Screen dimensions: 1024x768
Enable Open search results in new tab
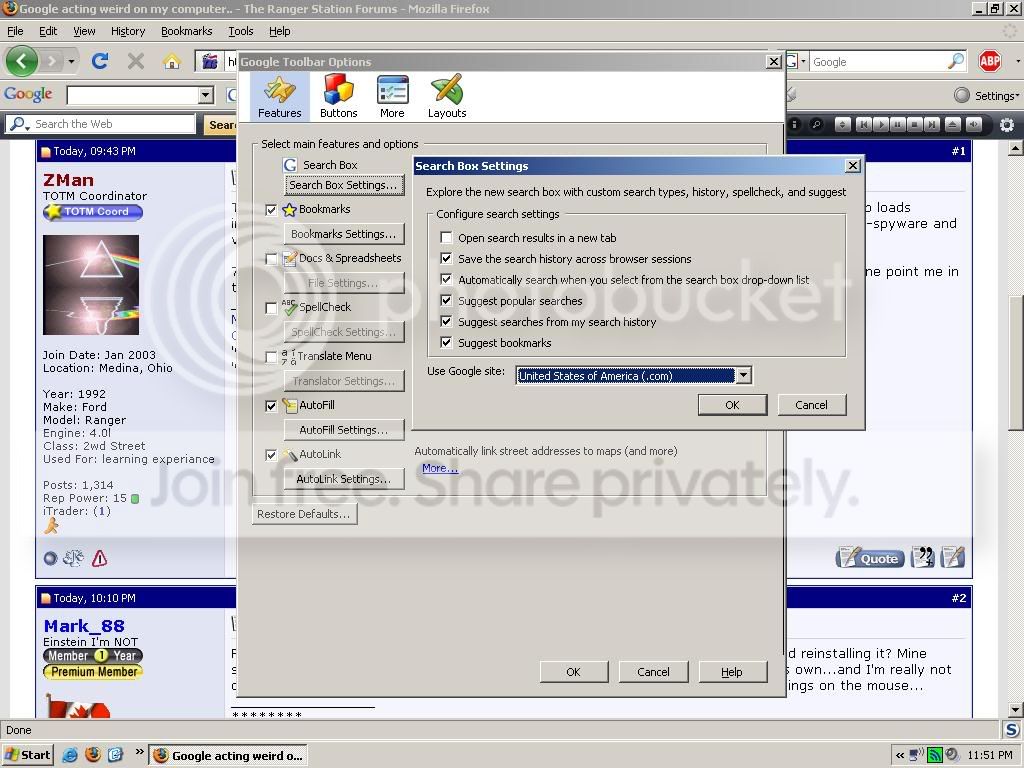[x=446, y=238]
